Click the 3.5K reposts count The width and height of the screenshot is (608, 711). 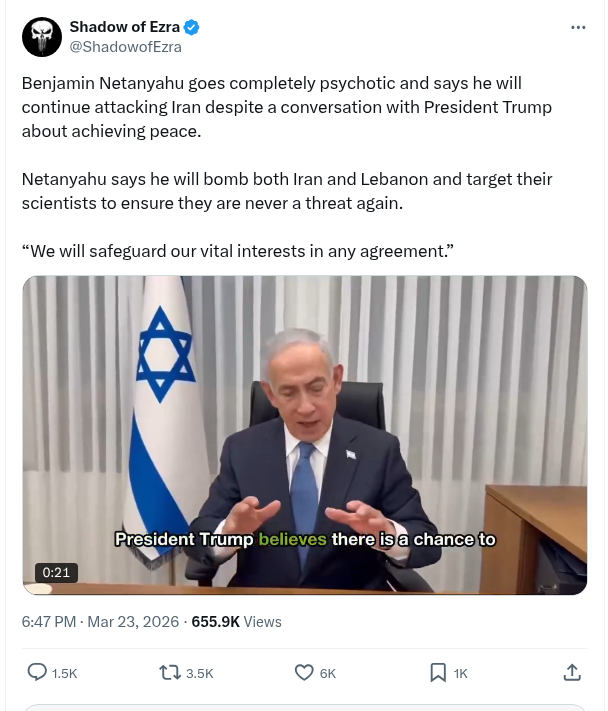pos(199,673)
